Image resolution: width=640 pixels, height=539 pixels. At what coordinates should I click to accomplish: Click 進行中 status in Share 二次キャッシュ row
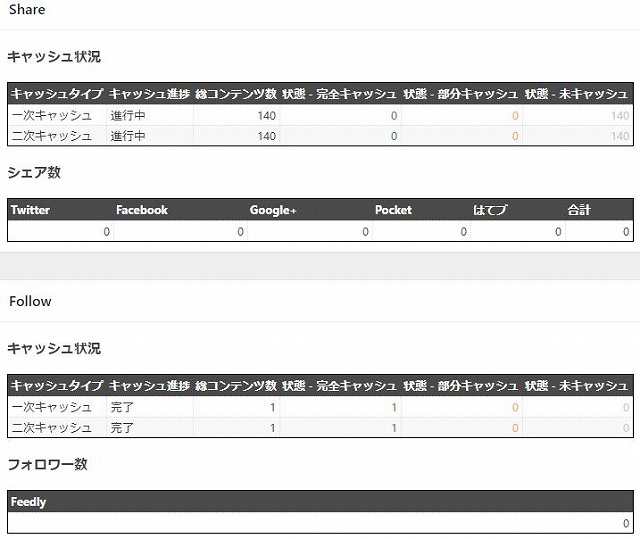pos(128,136)
